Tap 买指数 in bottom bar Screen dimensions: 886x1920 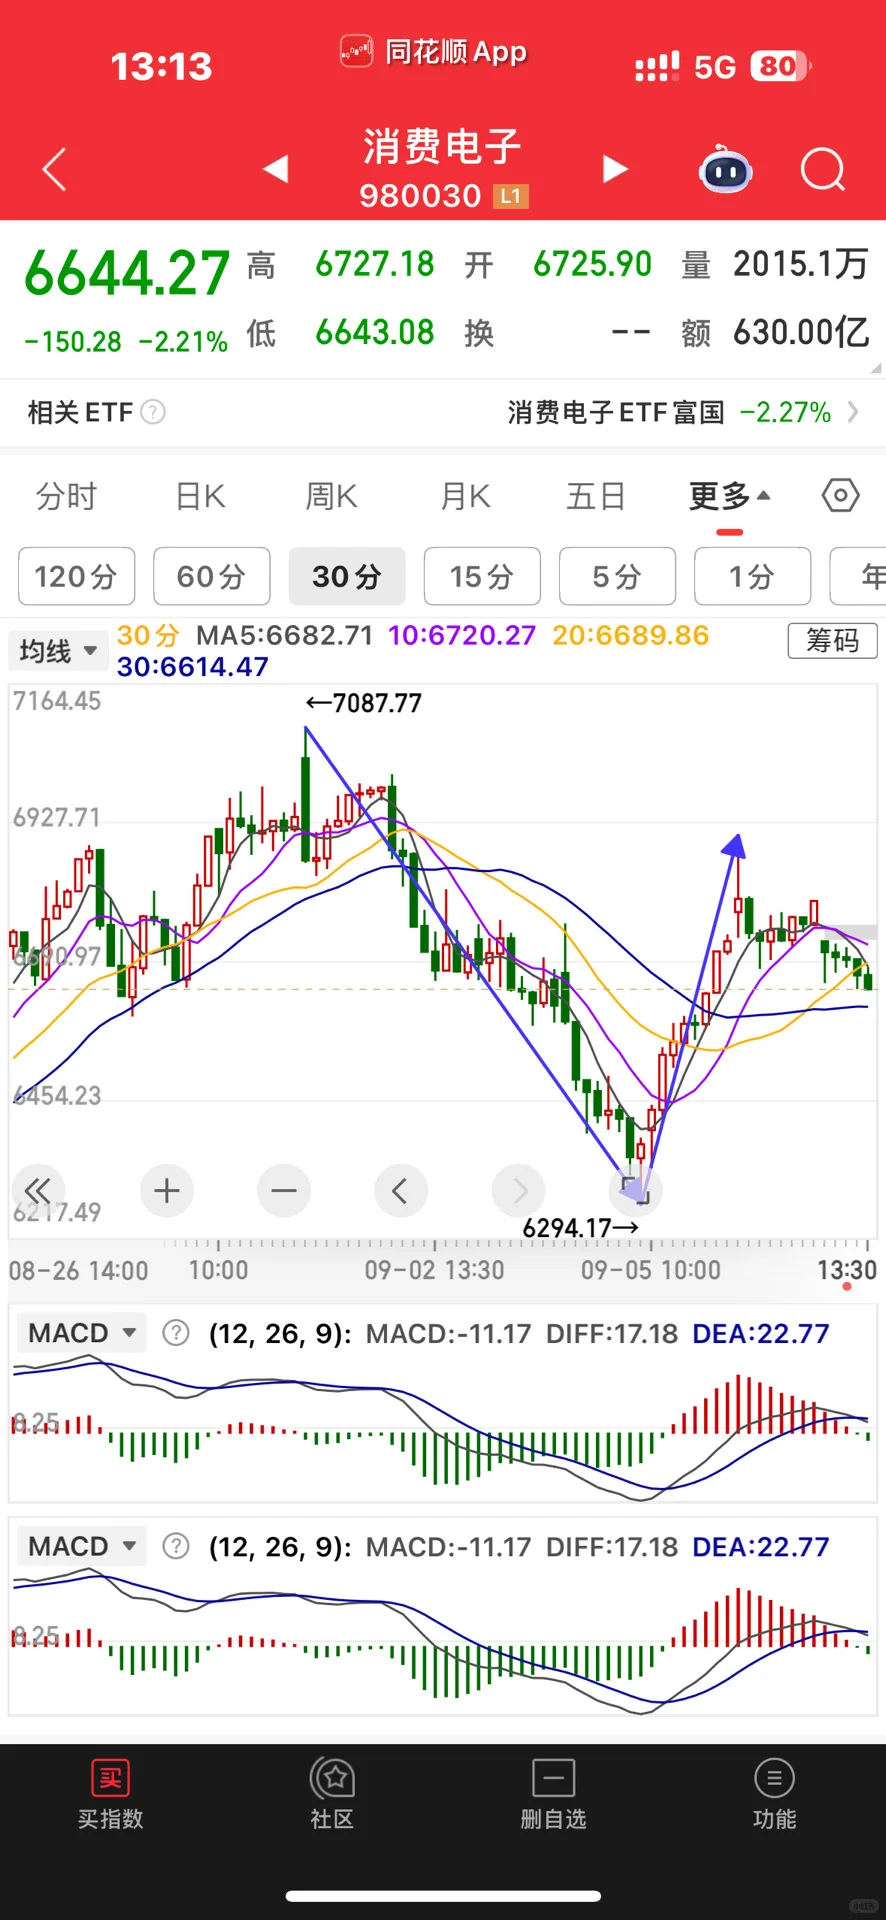click(x=111, y=1795)
